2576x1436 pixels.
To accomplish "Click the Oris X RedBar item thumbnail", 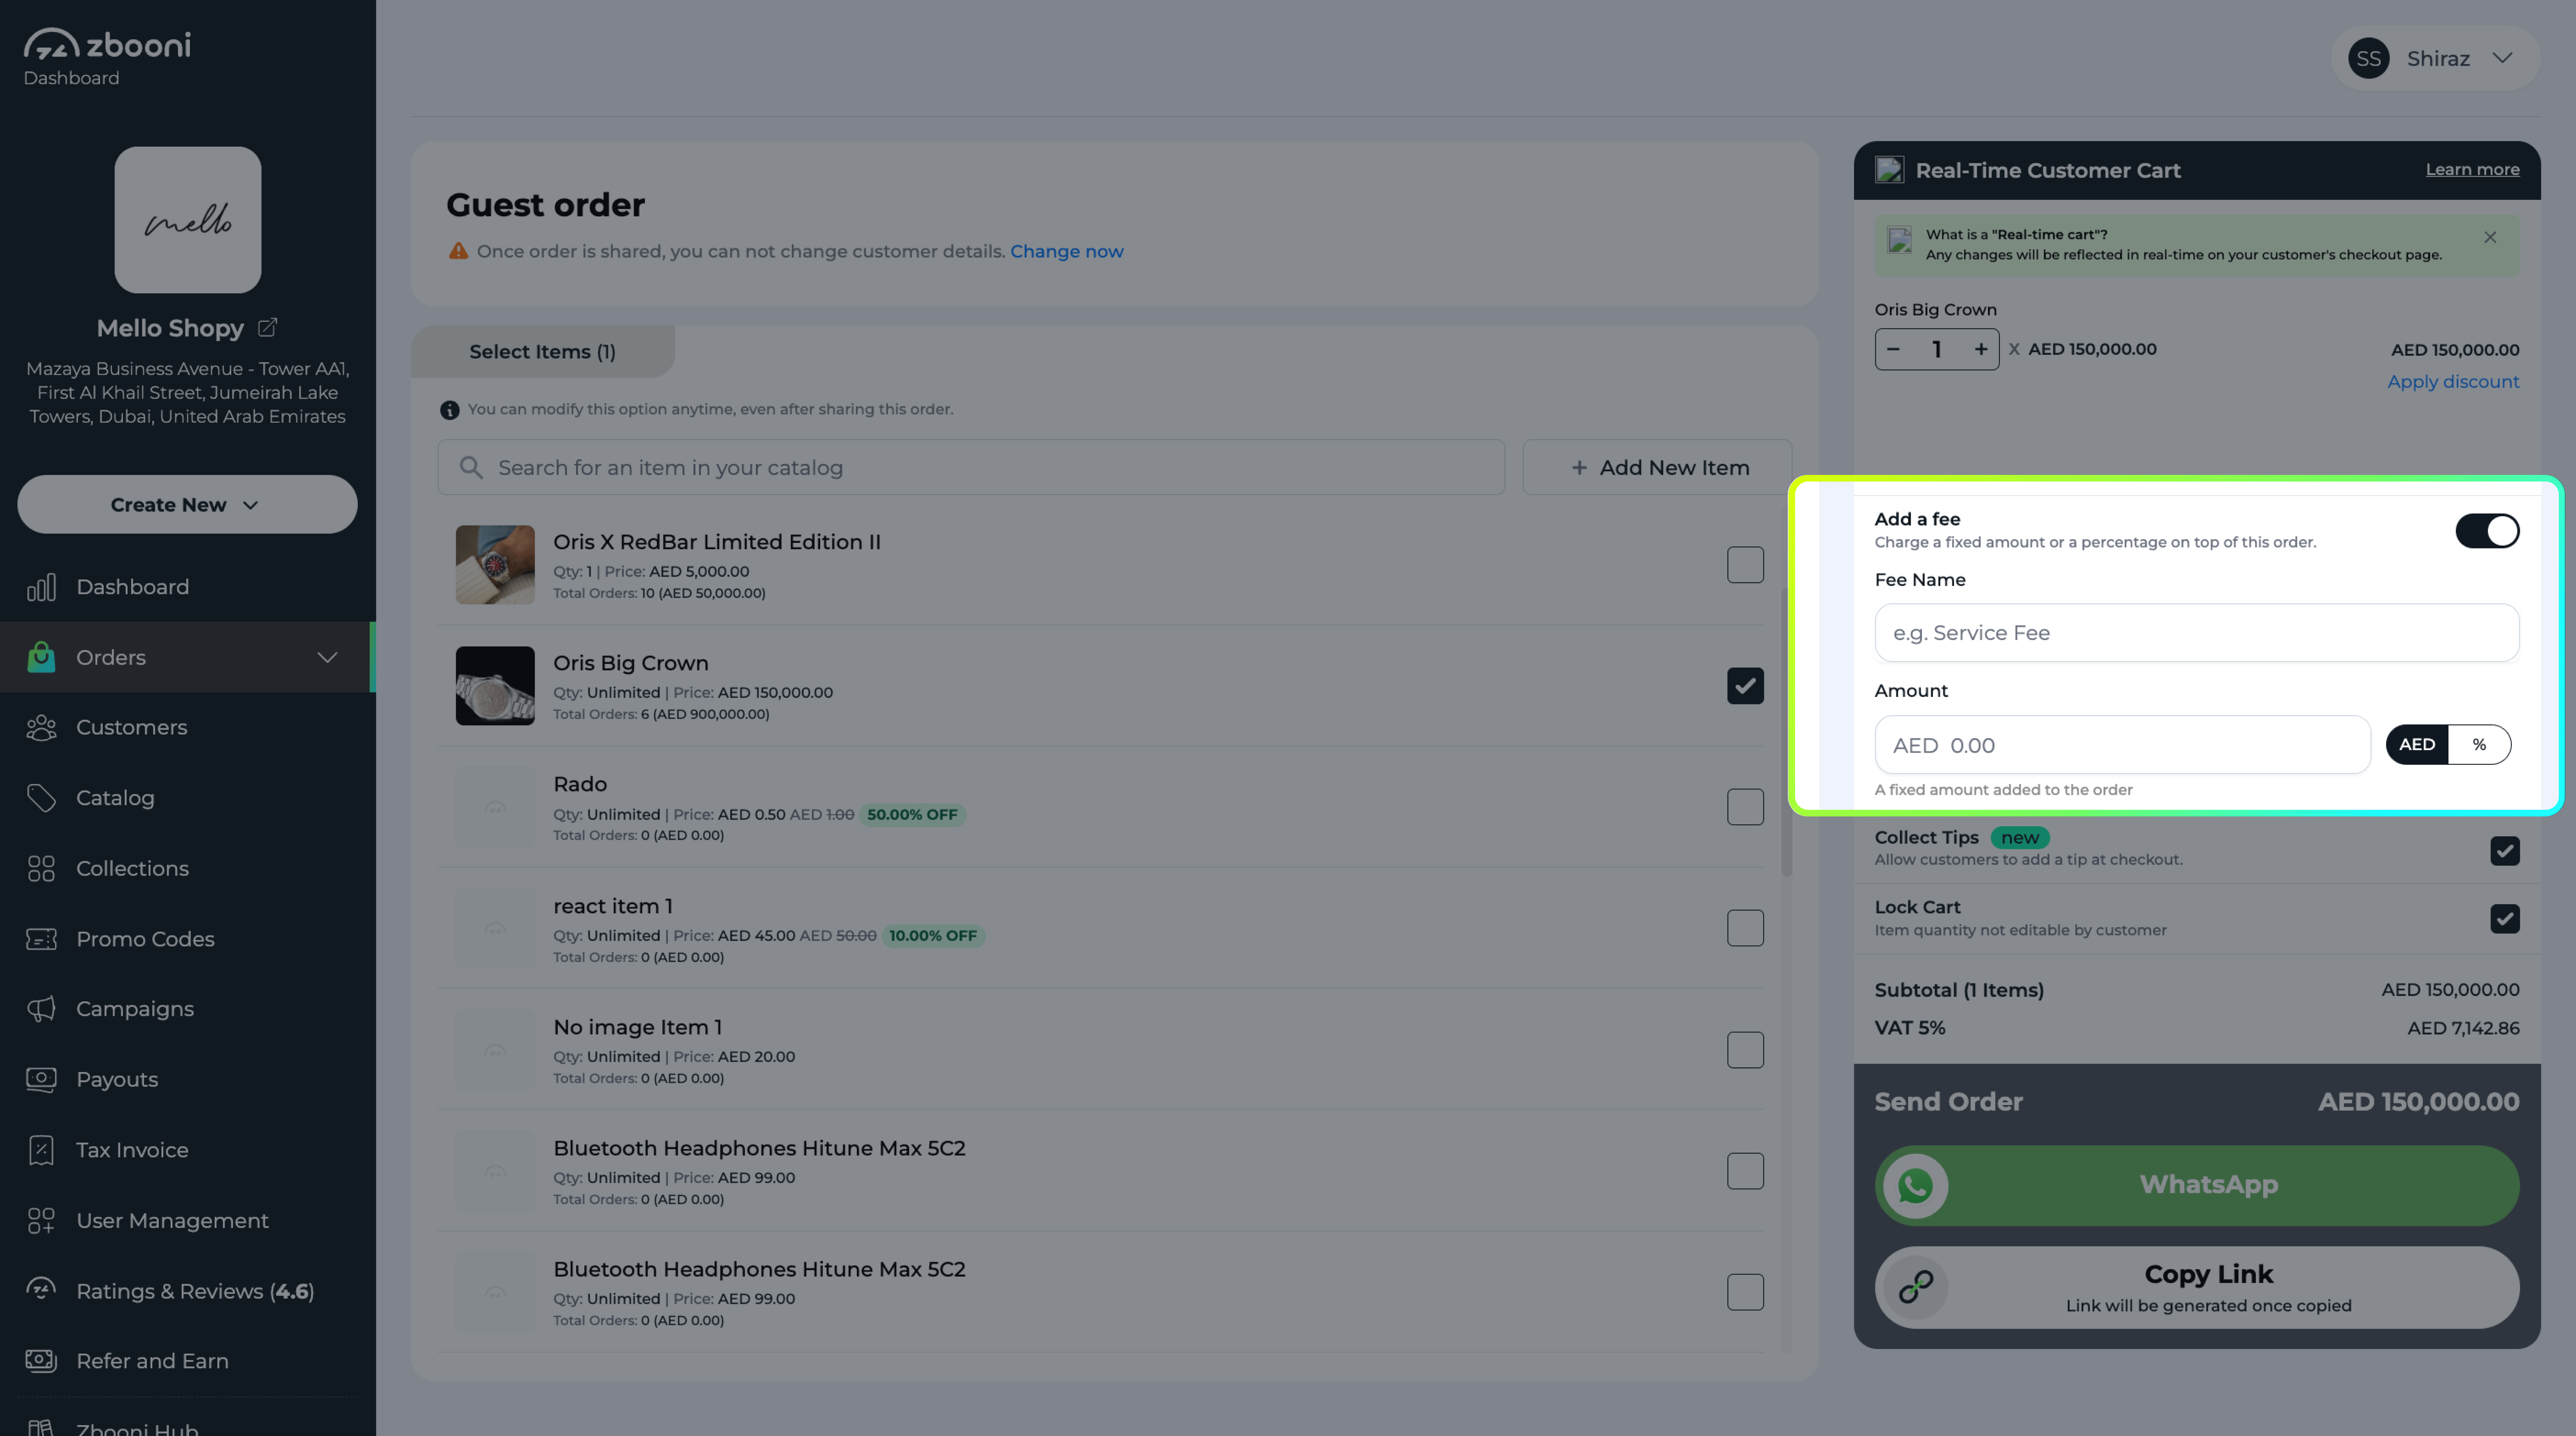I will tap(495, 565).
